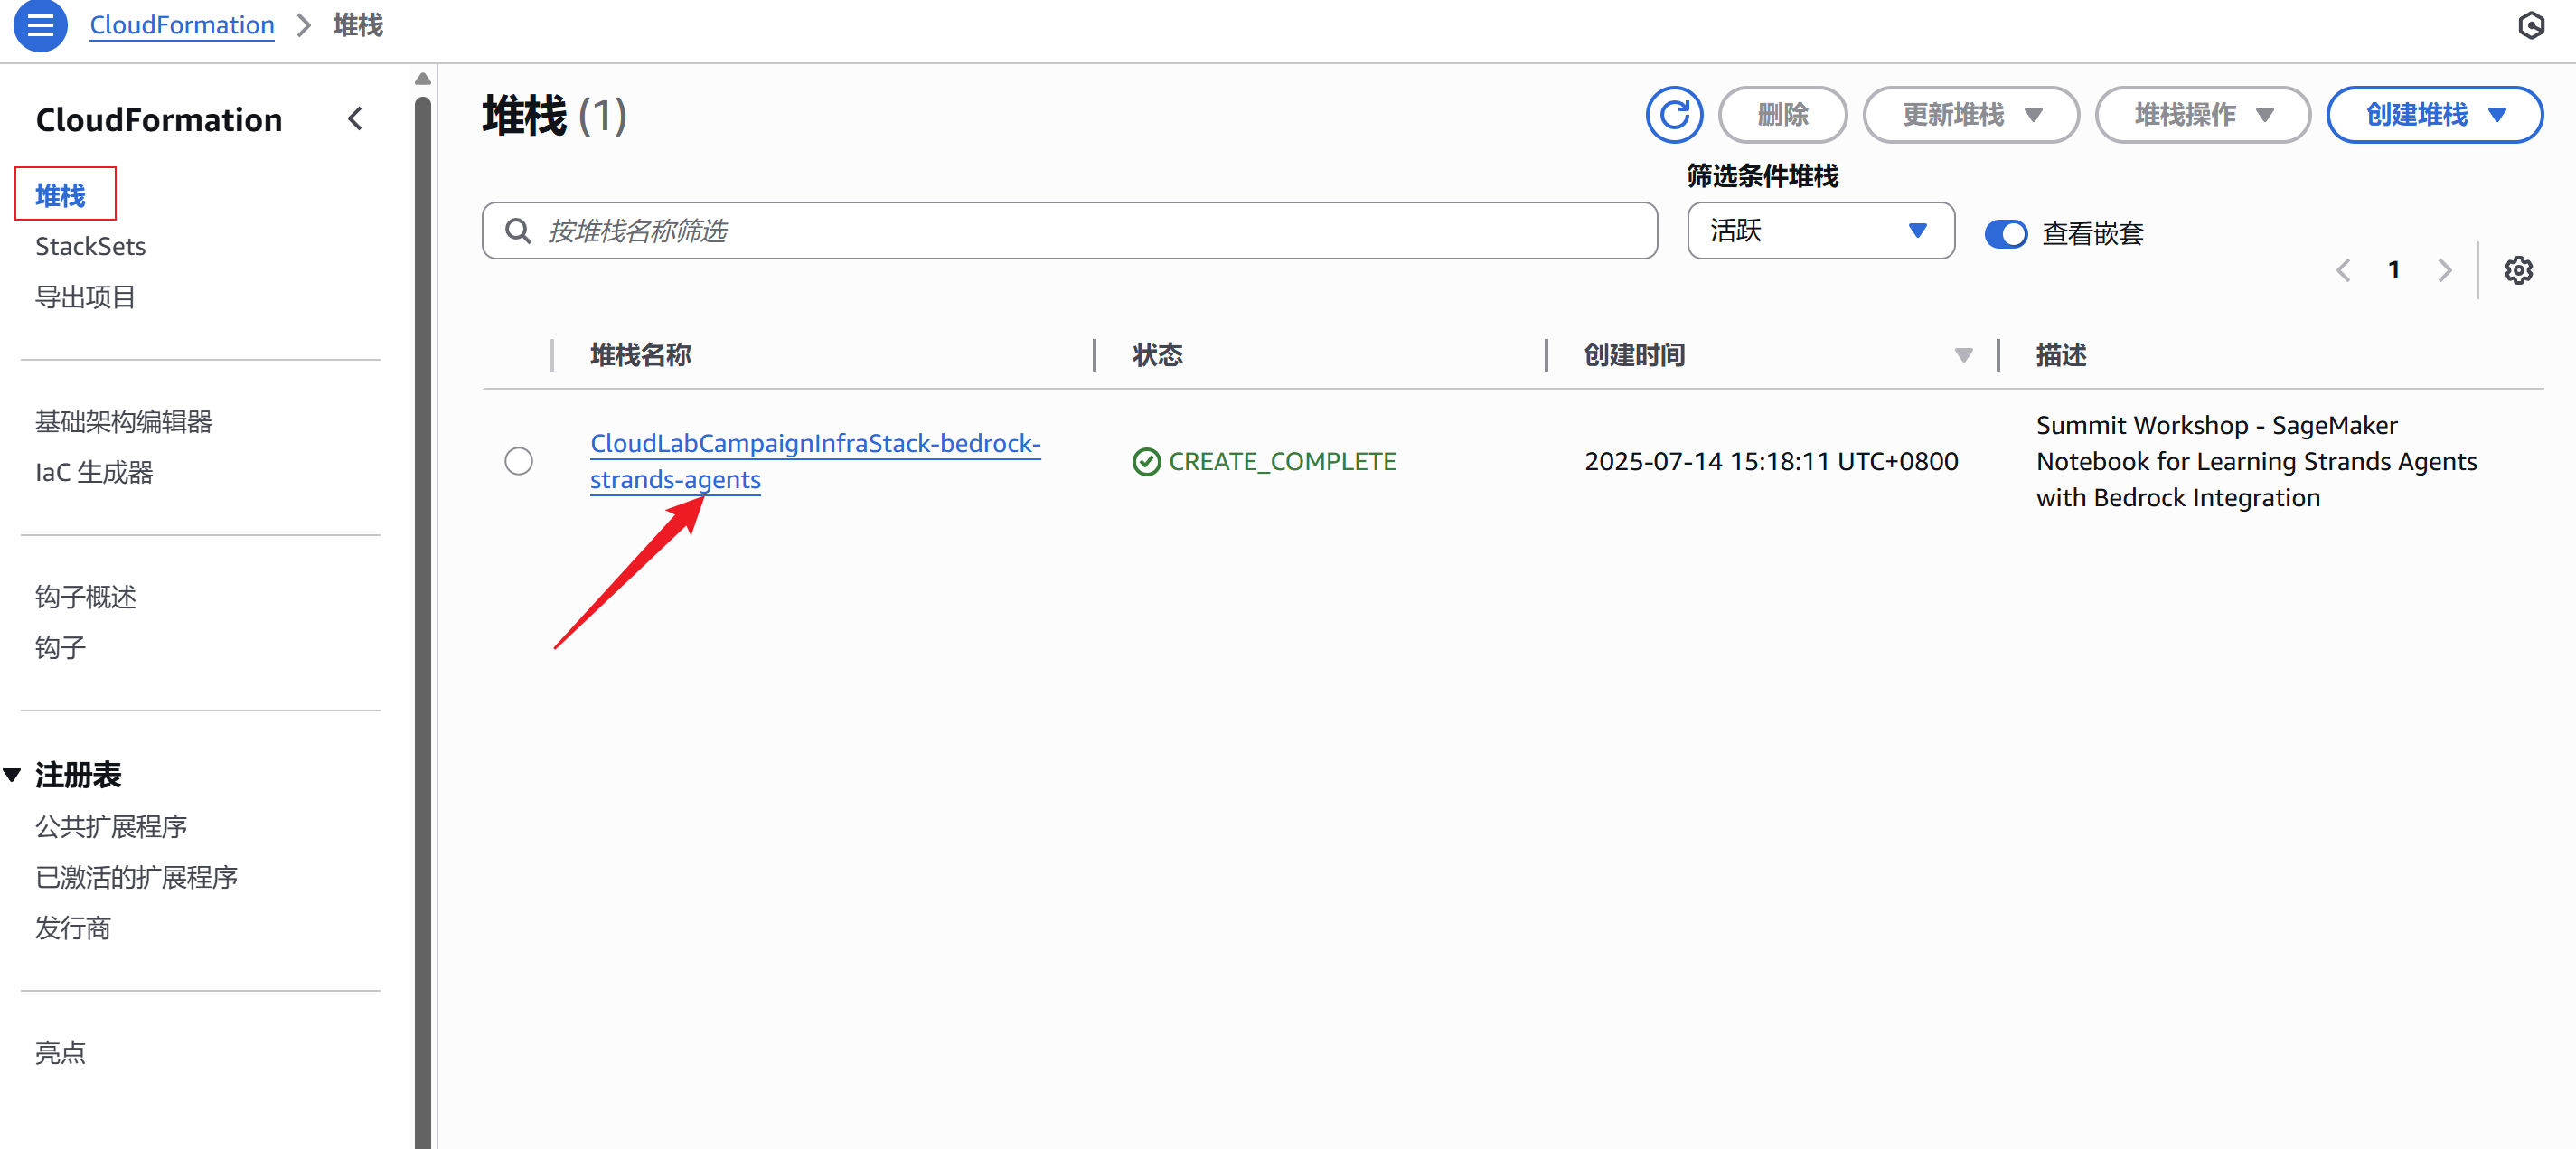The width and height of the screenshot is (2576, 1149).
Task: Expand the 更新堆栈 dropdown button
Action: (1970, 115)
